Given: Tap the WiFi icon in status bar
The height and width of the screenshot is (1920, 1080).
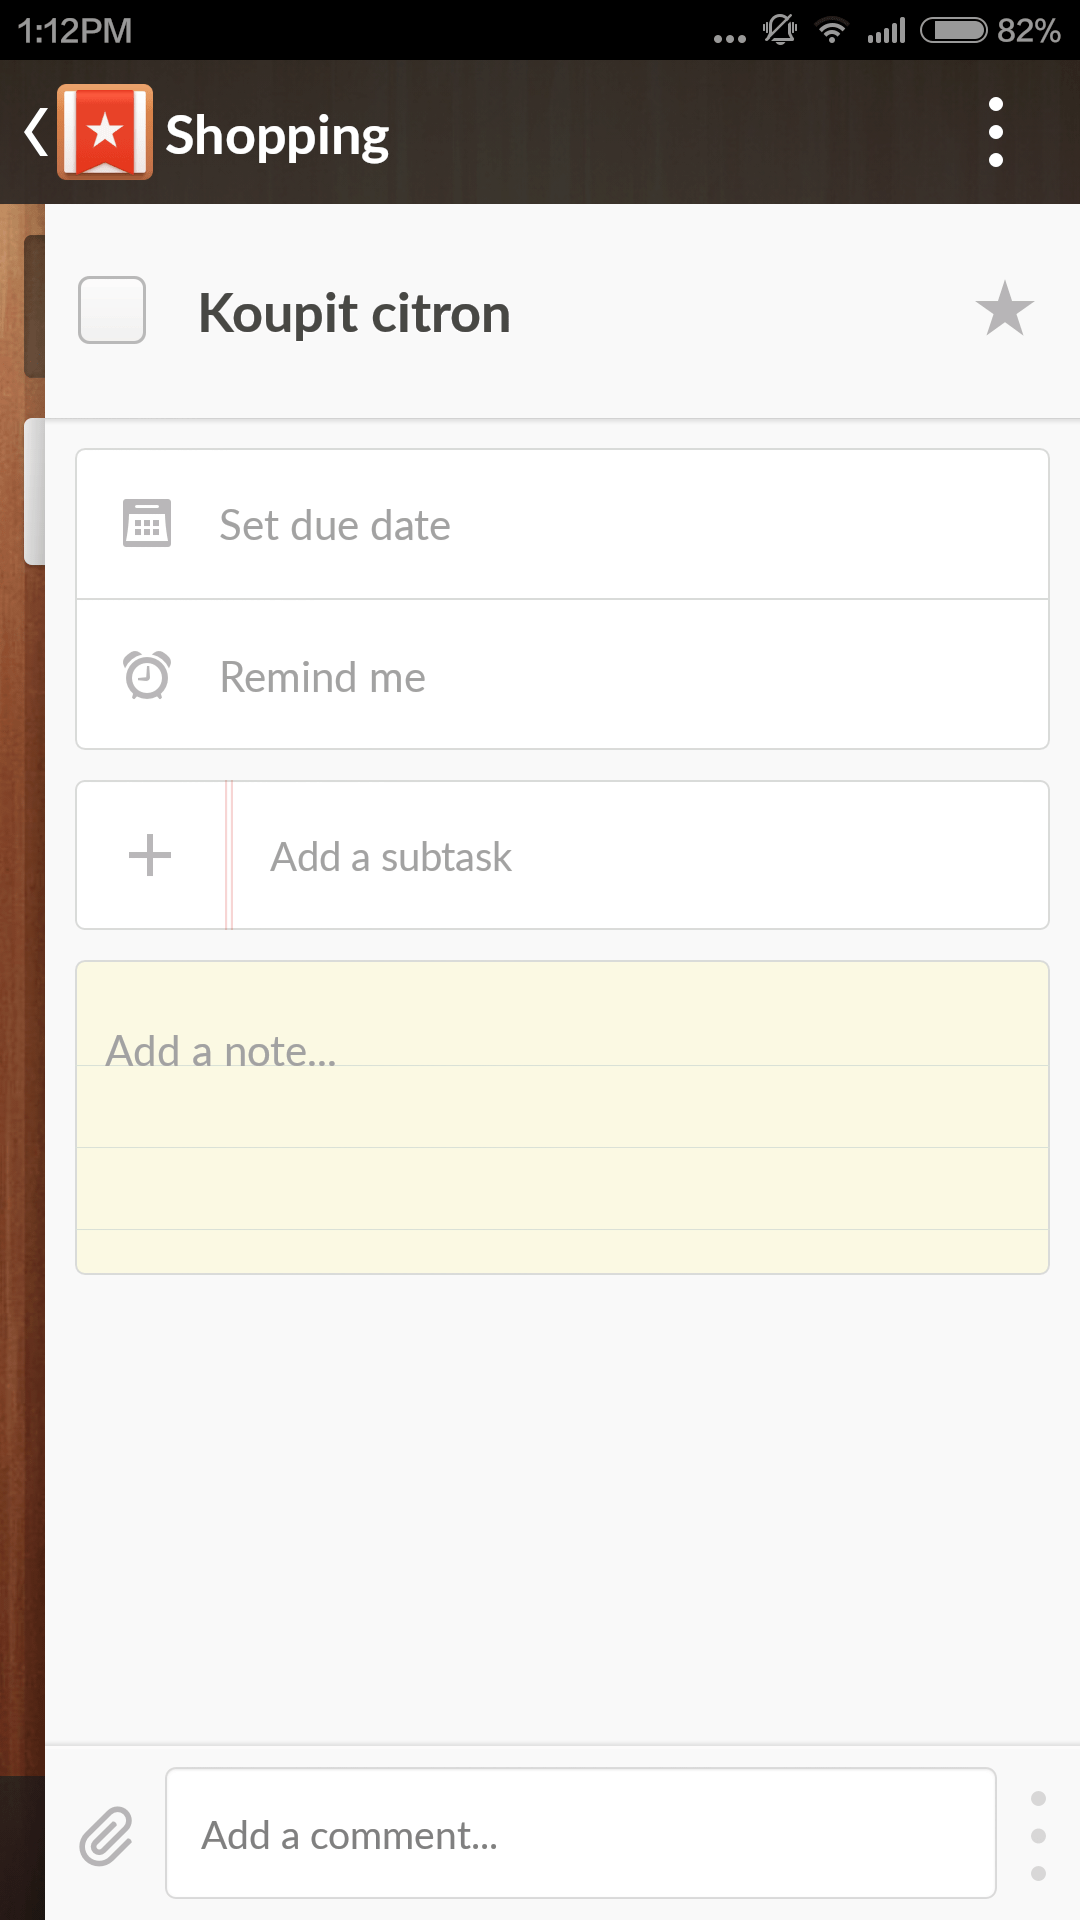Looking at the screenshot, I should (x=831, y=30).
